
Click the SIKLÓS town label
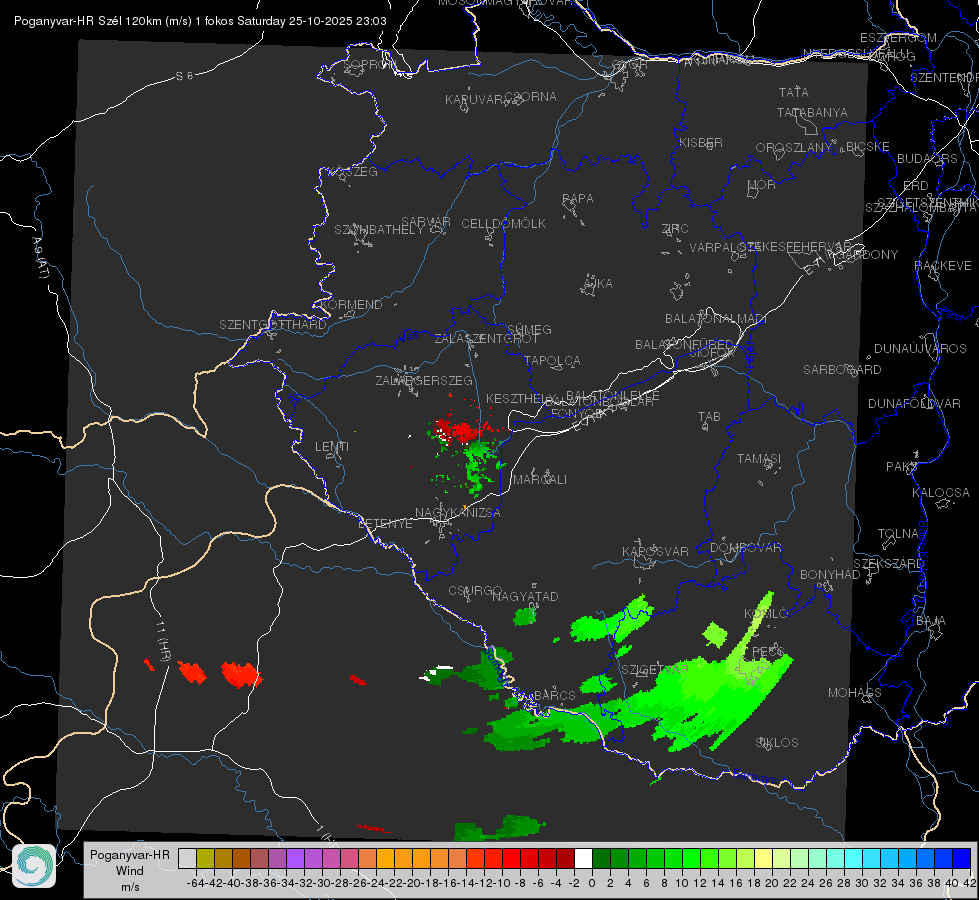click(x=777, y=743)
